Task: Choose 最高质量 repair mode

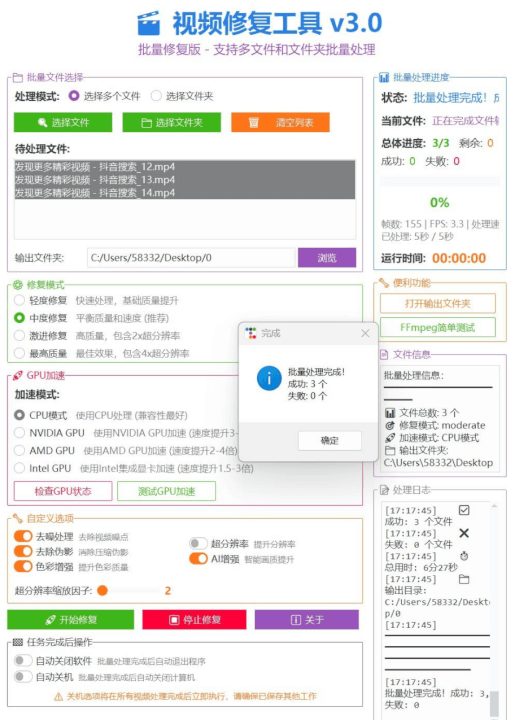Action: [19, 353]
